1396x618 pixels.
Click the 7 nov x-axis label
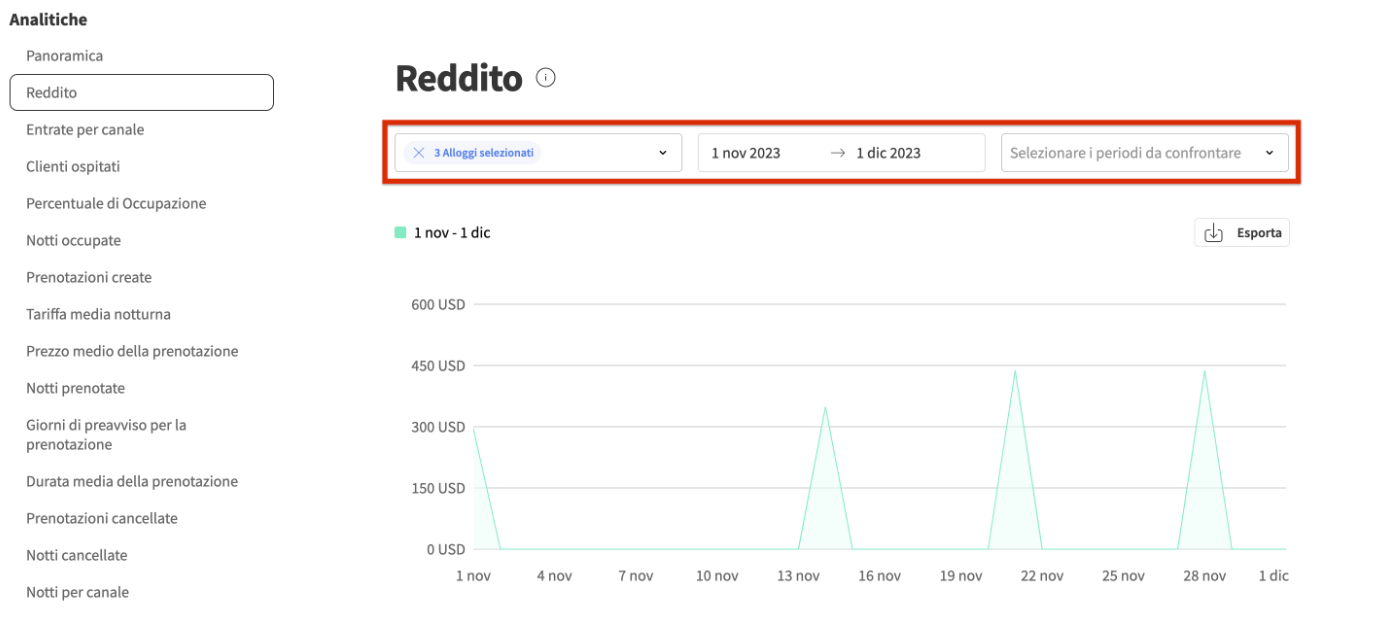635,576
